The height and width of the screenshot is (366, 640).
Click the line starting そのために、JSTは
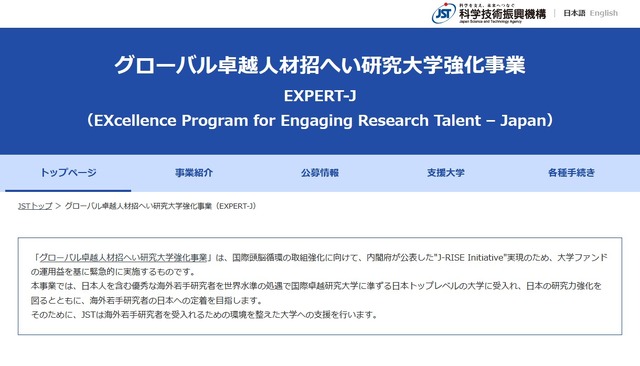[205, 315]
